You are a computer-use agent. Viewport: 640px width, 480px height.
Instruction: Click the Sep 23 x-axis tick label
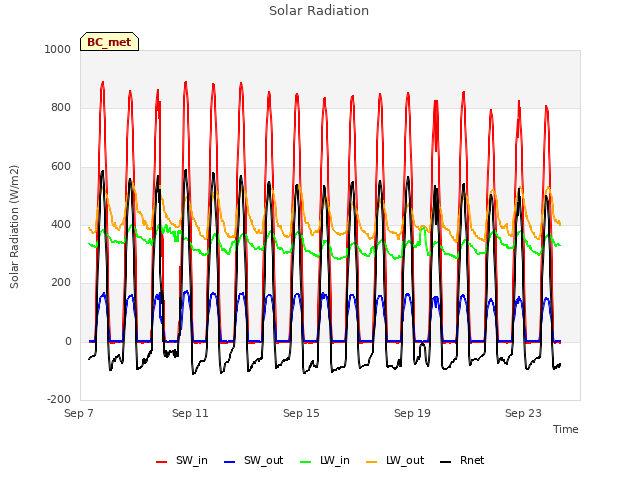click(523, 413)
